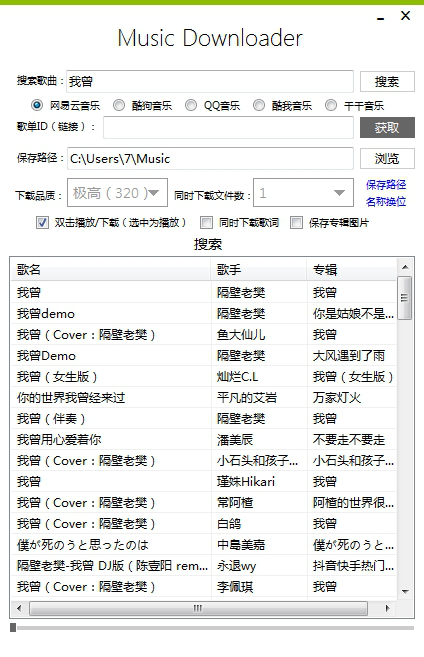Click the horizontal scroll-right arrow
Screen dimensions: 424x657
tap(388, 608)
